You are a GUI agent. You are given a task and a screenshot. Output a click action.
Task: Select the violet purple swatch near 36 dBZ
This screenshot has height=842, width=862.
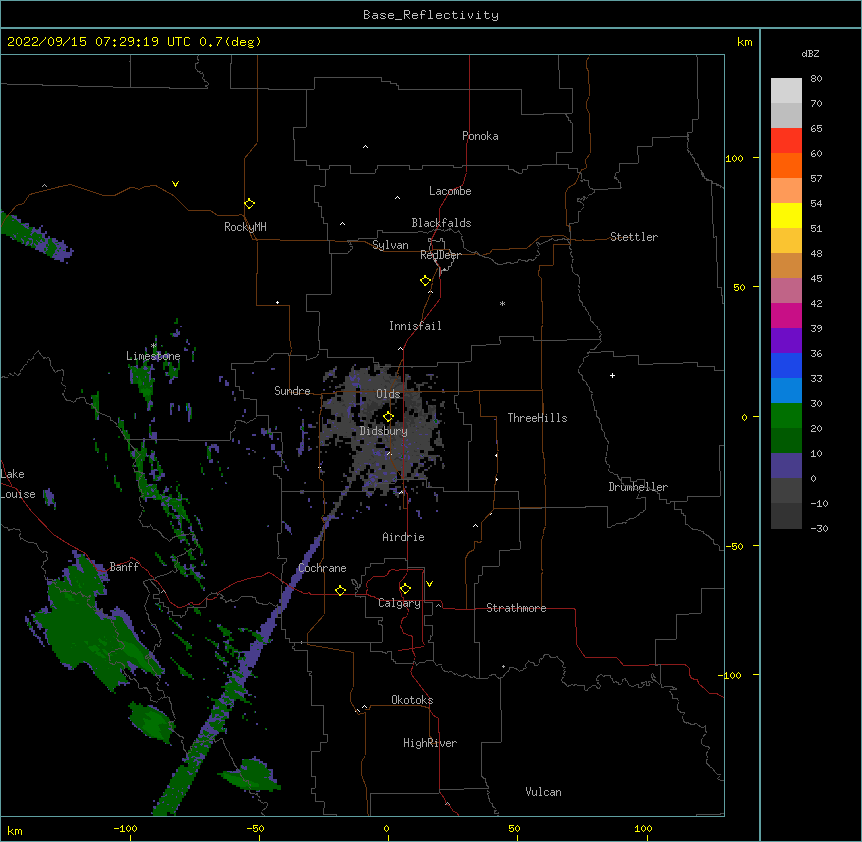point(786,340)
